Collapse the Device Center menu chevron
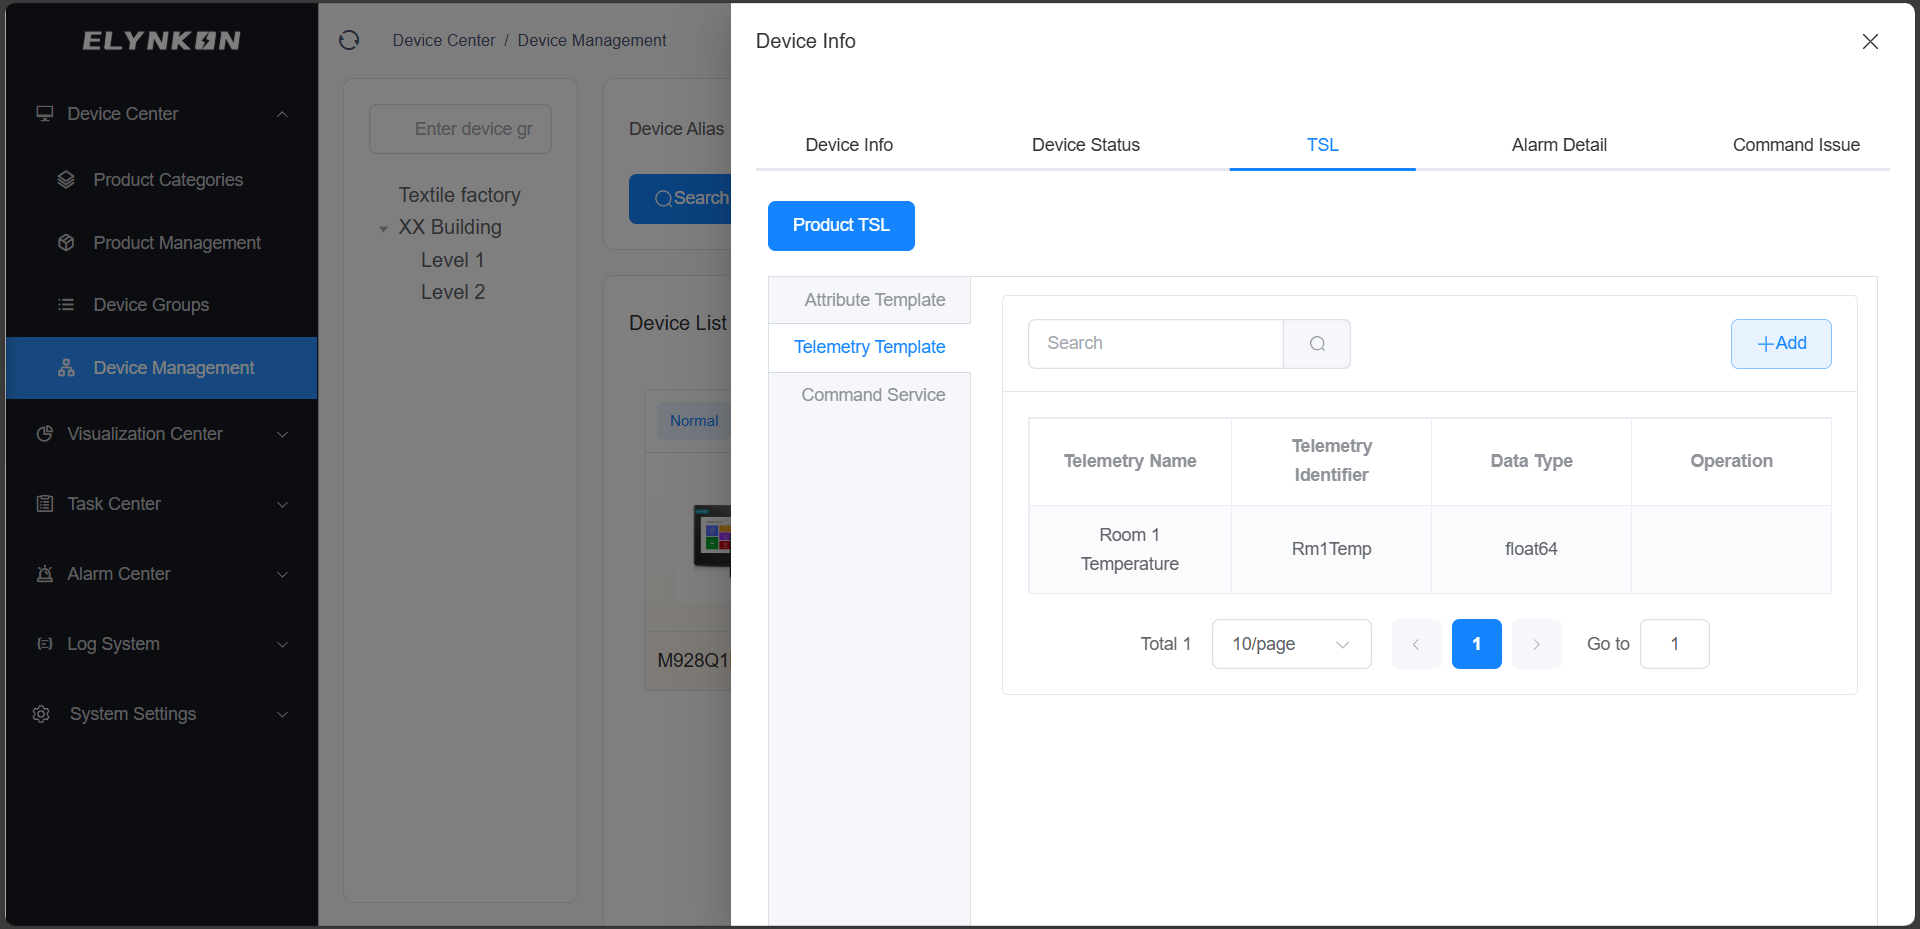 coord(282,114)
